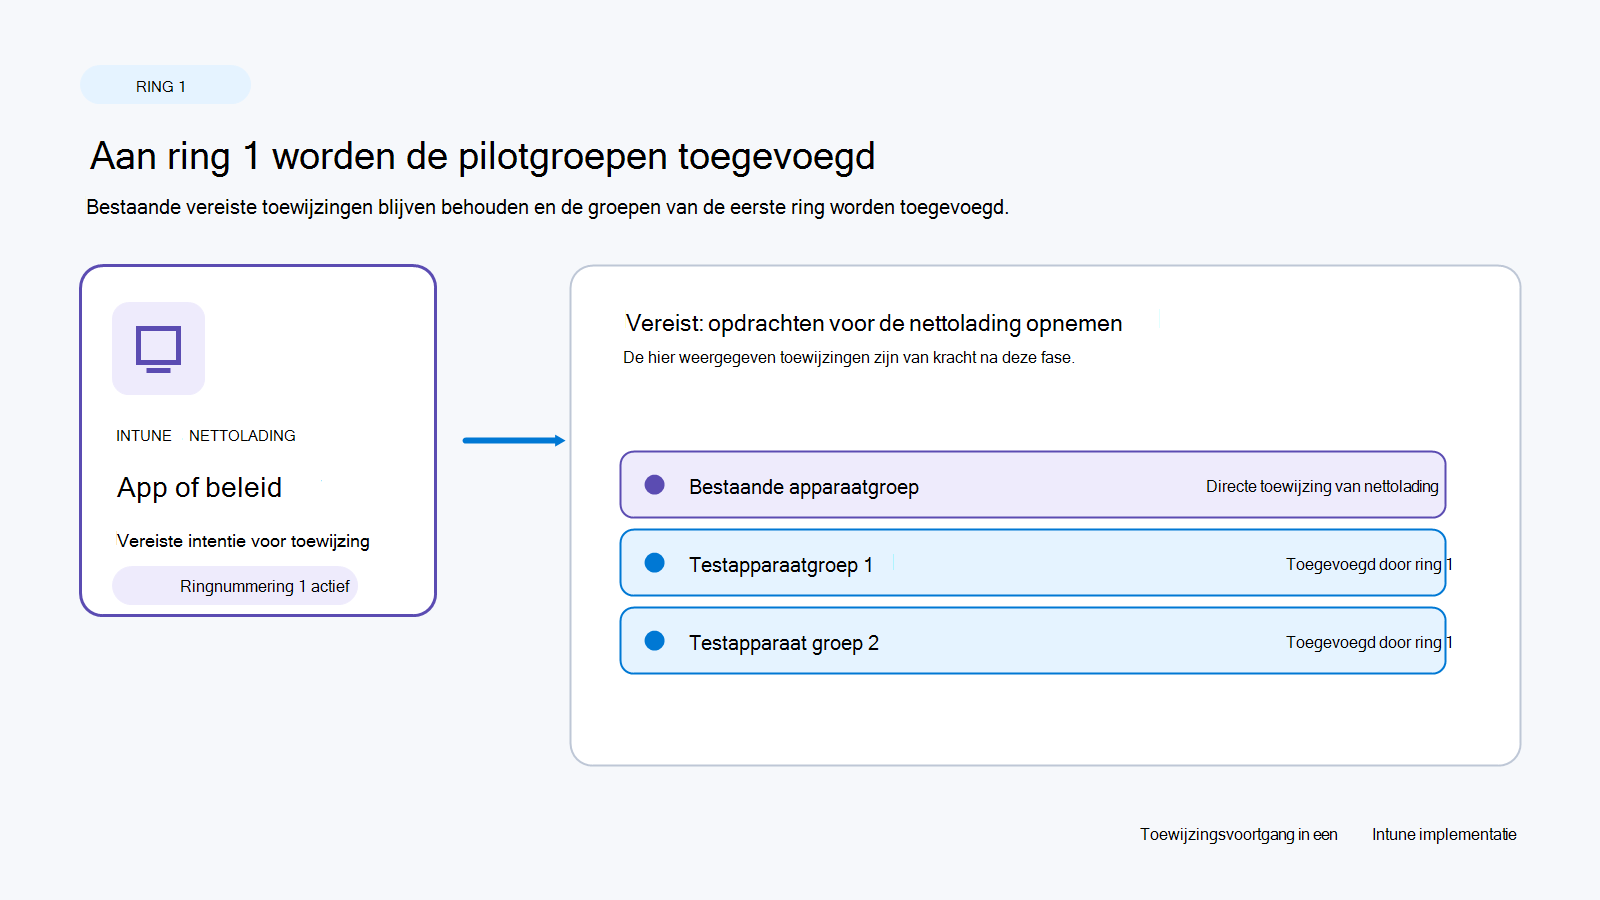Select the Bestaande apparaatgroep row
1600x900 pixels.
click(1033, 485)
